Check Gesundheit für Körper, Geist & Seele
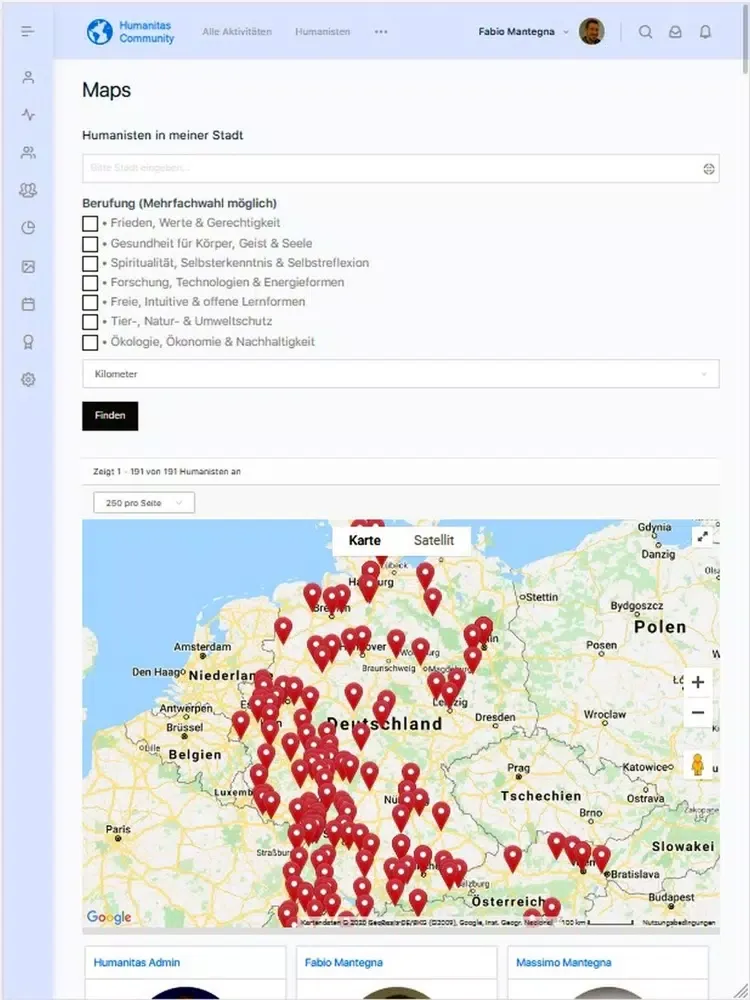The width and height of the screenshot is (750, 1000). 90,244
